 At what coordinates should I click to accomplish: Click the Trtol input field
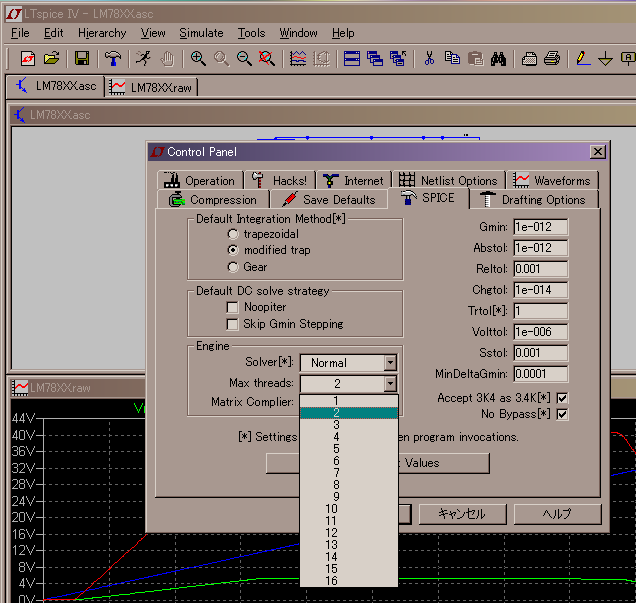[x=541, y=311]
